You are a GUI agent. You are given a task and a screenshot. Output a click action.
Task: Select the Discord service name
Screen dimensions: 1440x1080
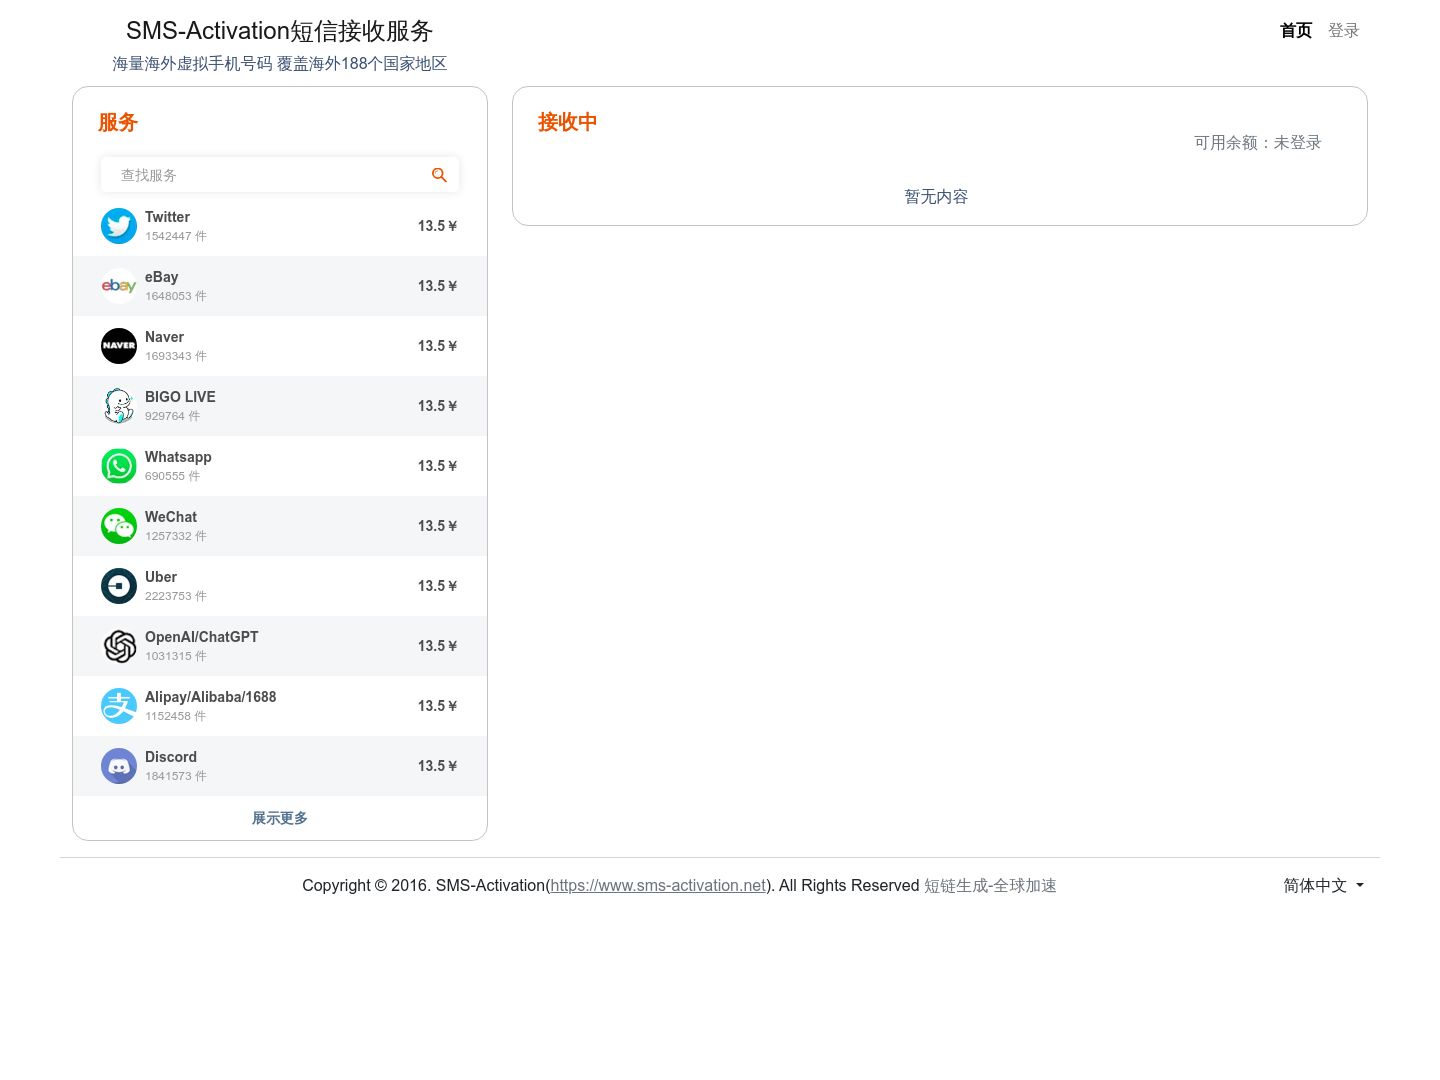click(x=171, y=757)
